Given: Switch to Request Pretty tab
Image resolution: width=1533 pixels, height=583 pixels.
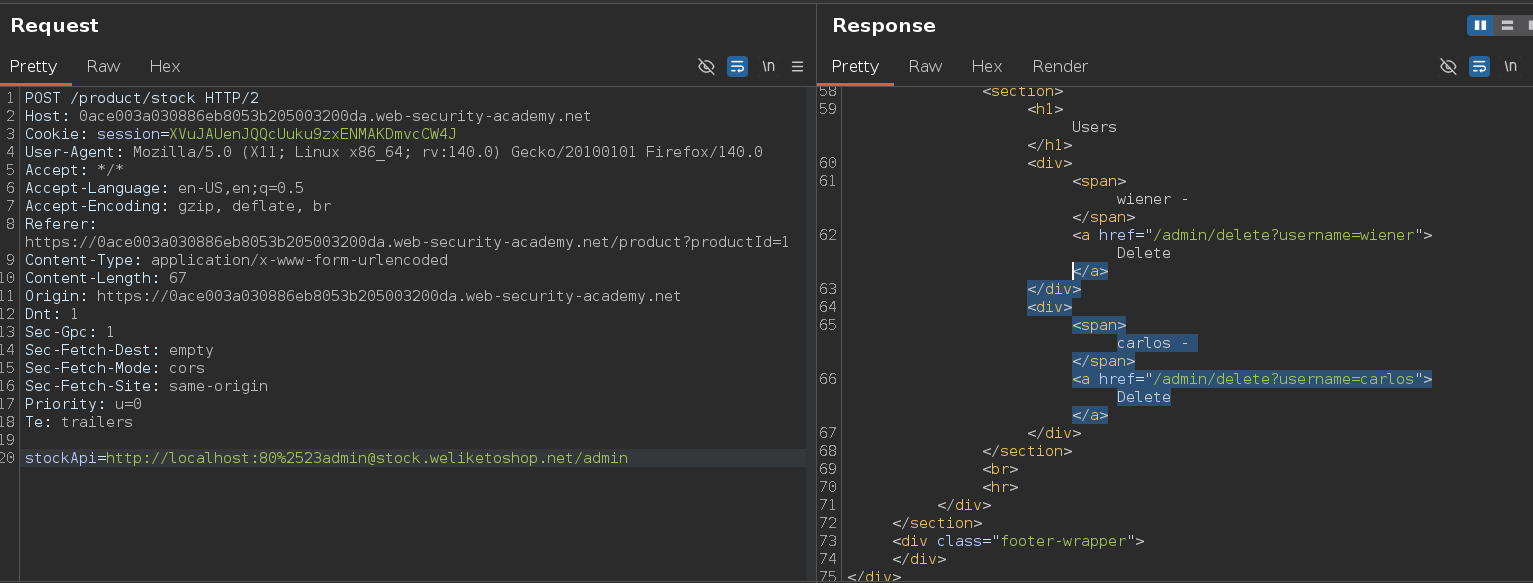Looking at the screenshot, I should (34, 66).
